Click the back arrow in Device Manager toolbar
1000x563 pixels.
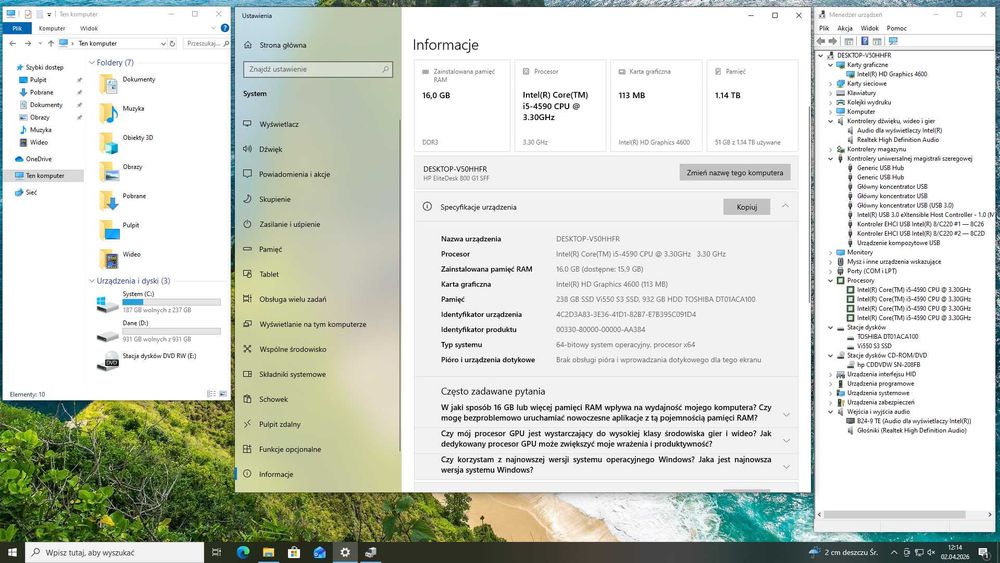click(x=821, y=41)
